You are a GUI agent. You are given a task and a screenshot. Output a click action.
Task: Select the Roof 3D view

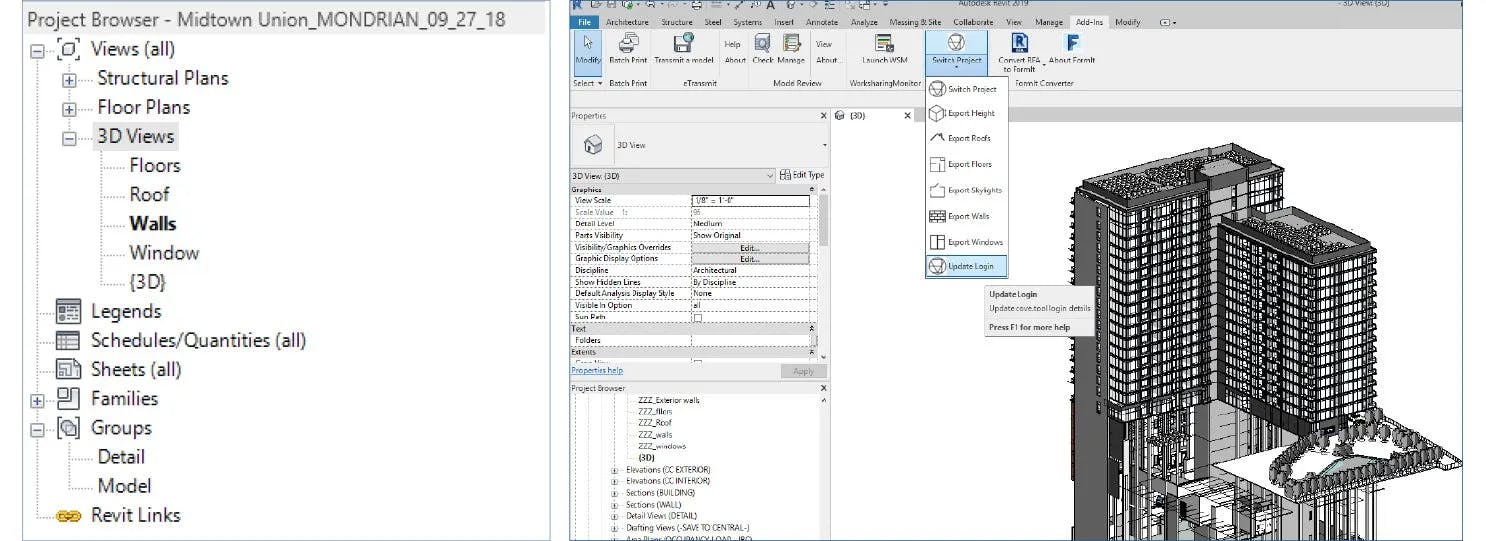point(149,195)
